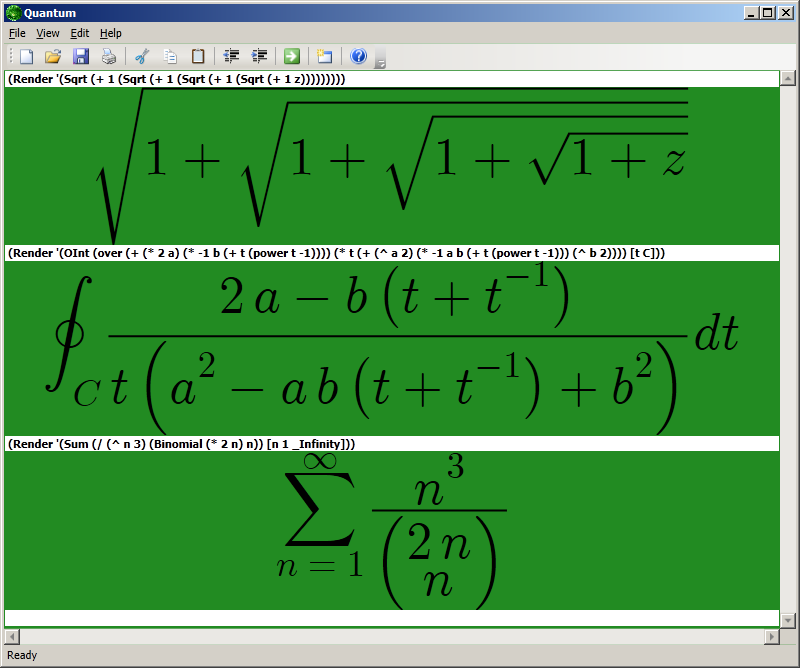Screen dimensions: 800x668
Task: Select the rendered nested square root formula
Action: pyautogui.click(x=392, y=166)
